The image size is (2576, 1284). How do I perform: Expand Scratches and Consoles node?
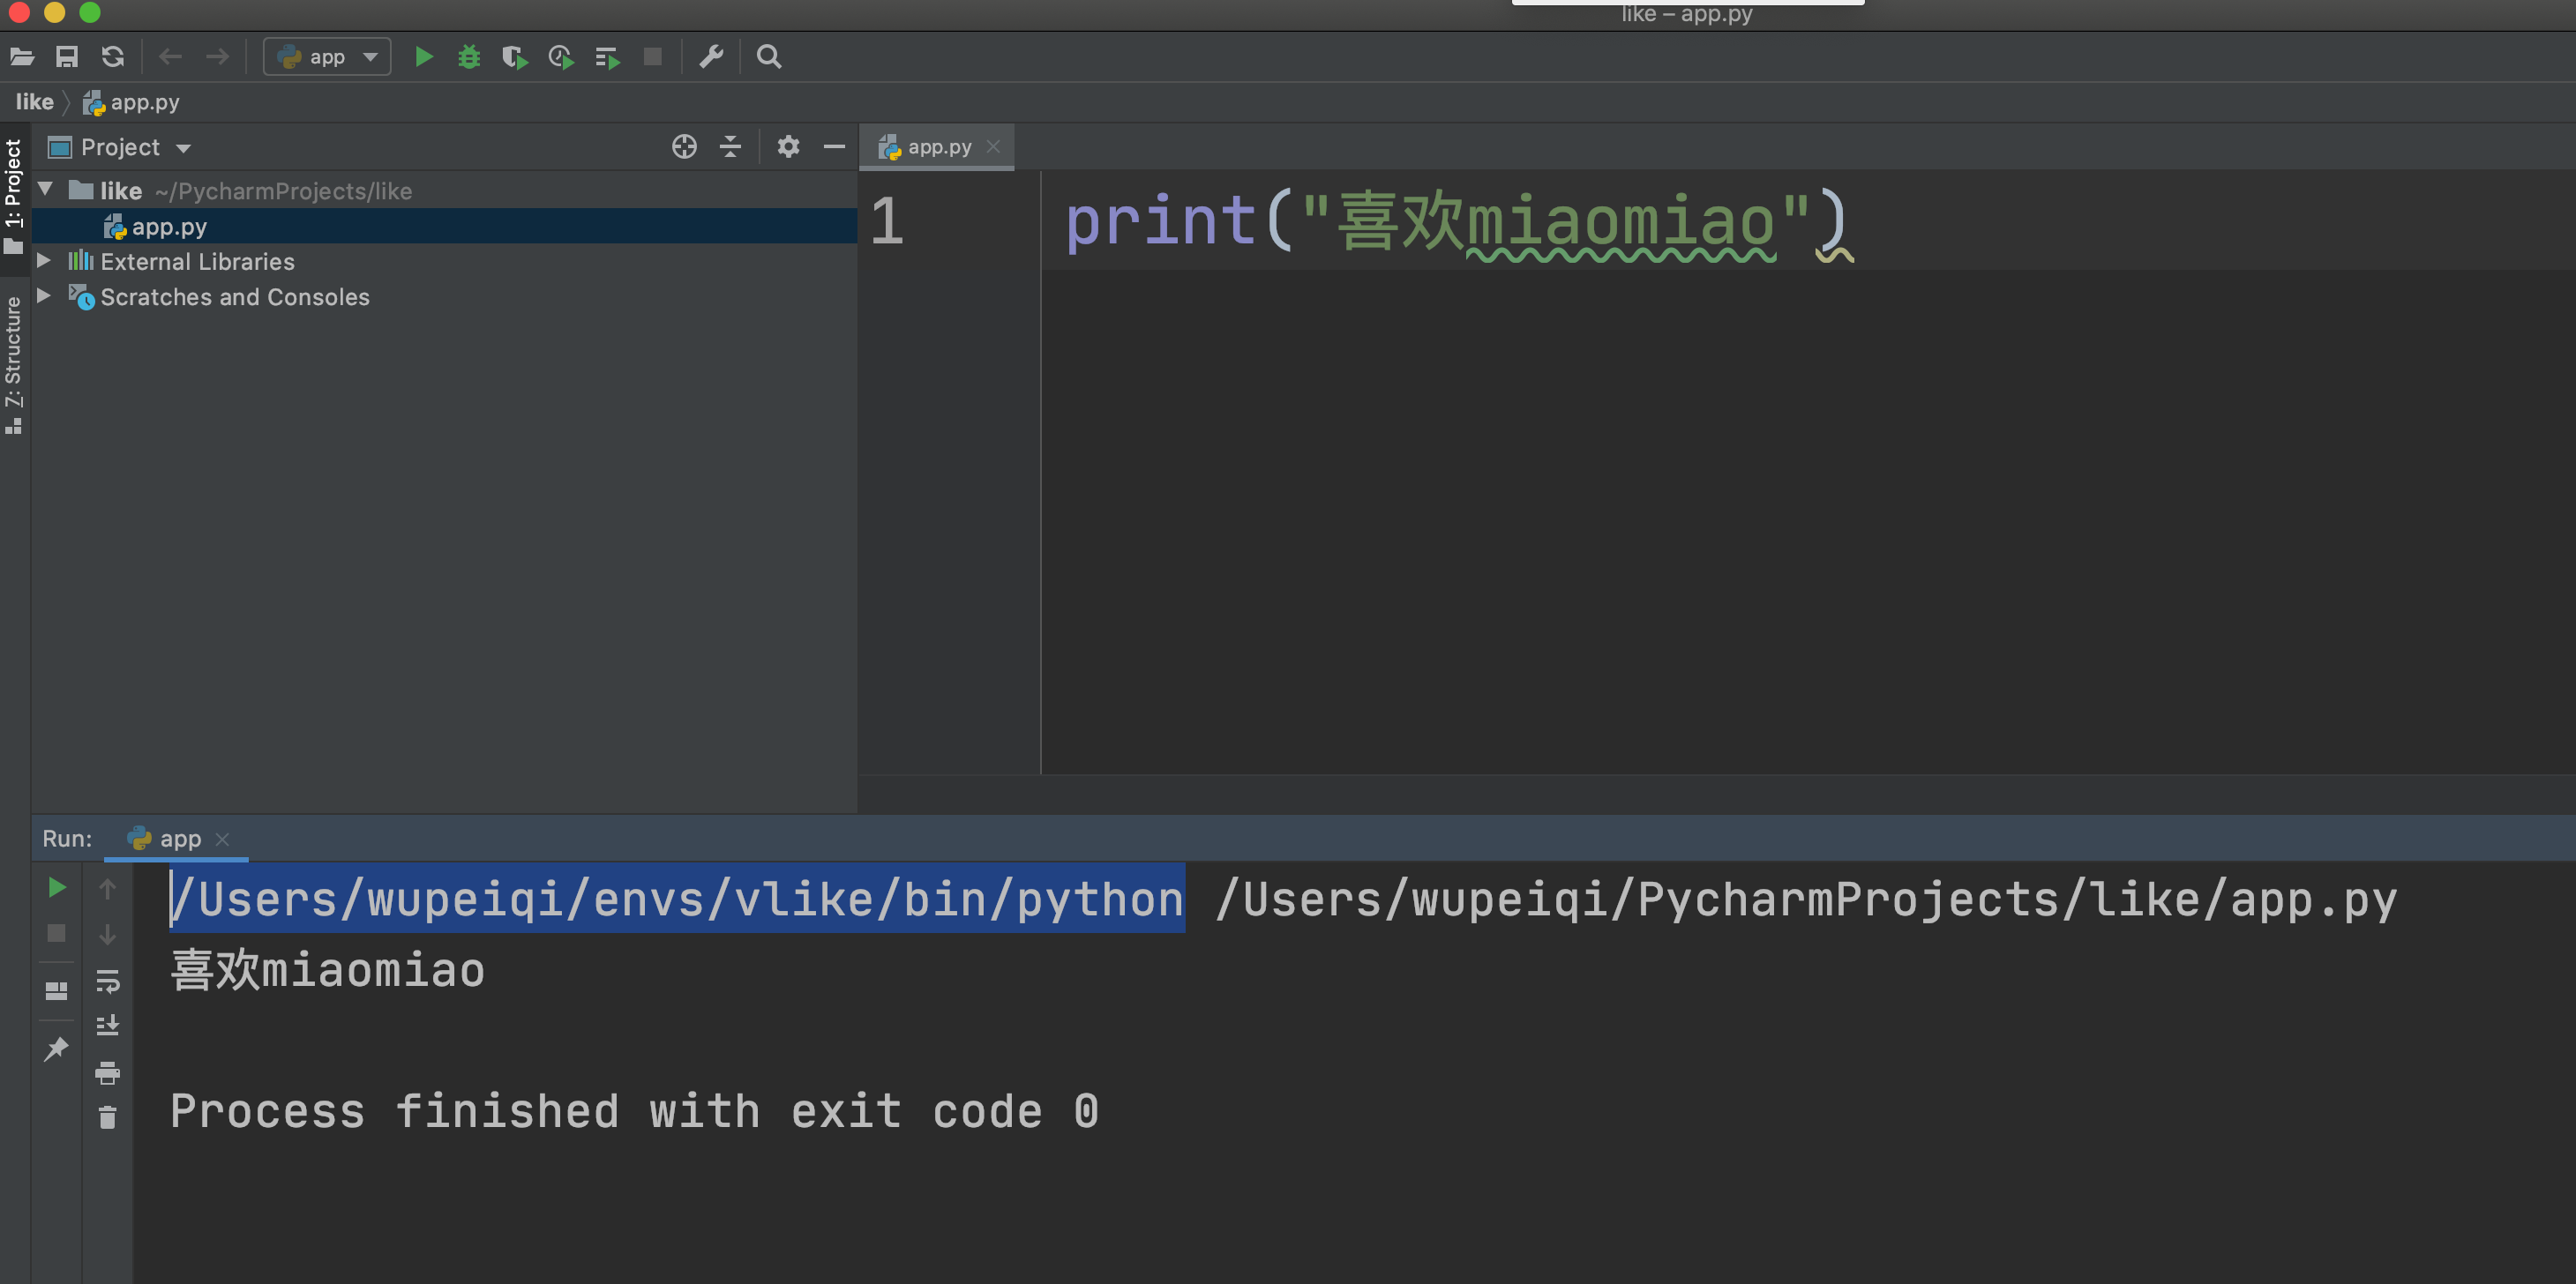44,296
